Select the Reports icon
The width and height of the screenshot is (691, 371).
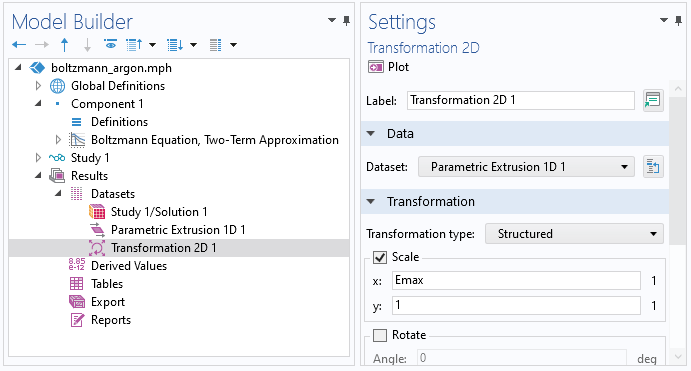(77, 320)
